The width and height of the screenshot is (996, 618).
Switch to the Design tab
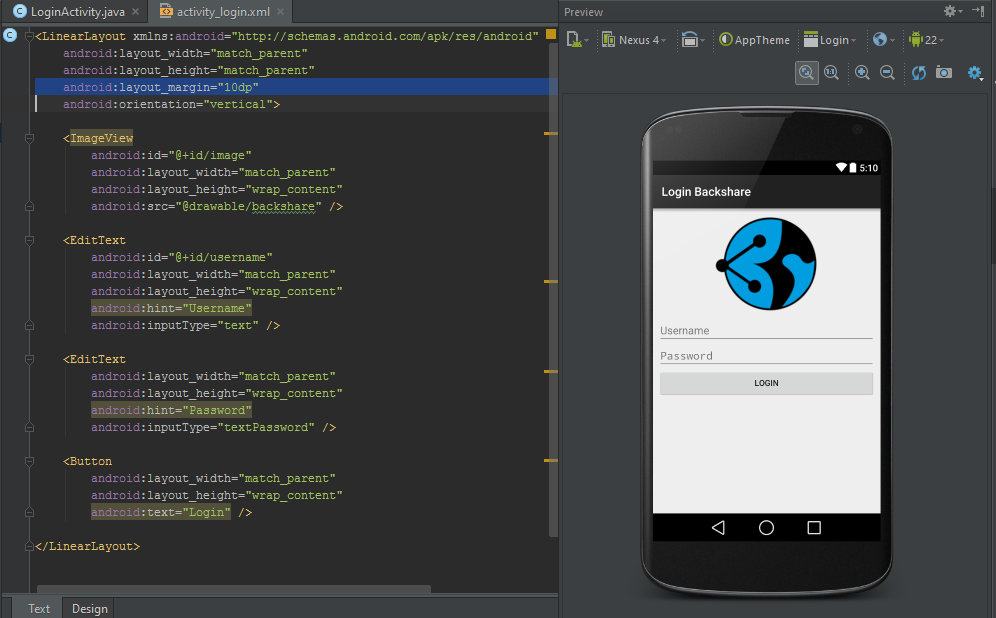(x=89, y=608)
